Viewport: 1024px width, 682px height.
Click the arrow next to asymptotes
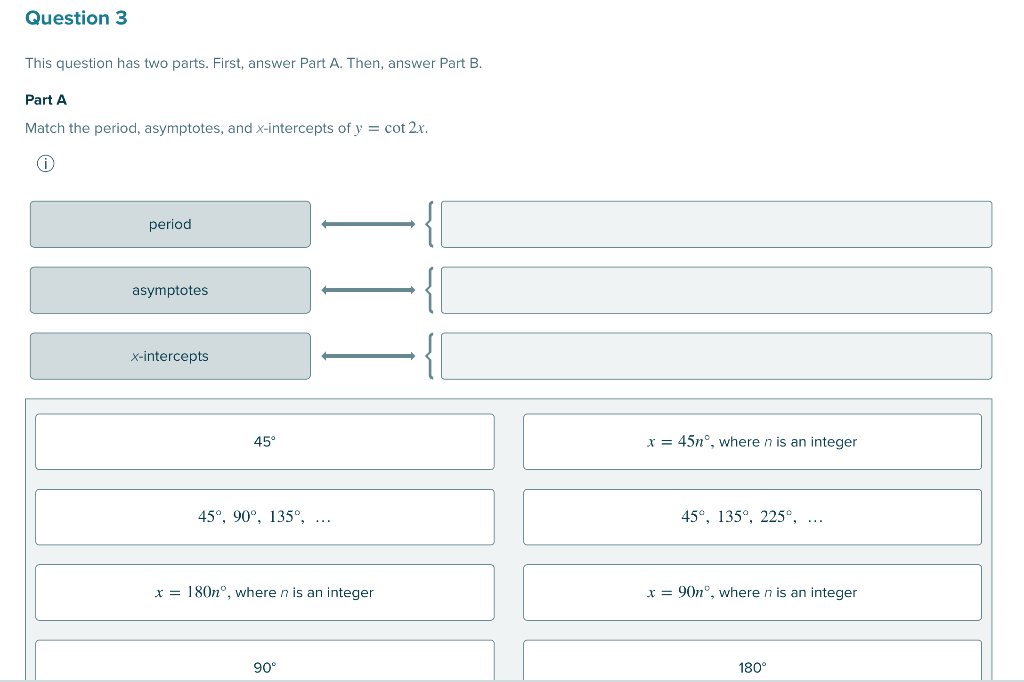368,290
